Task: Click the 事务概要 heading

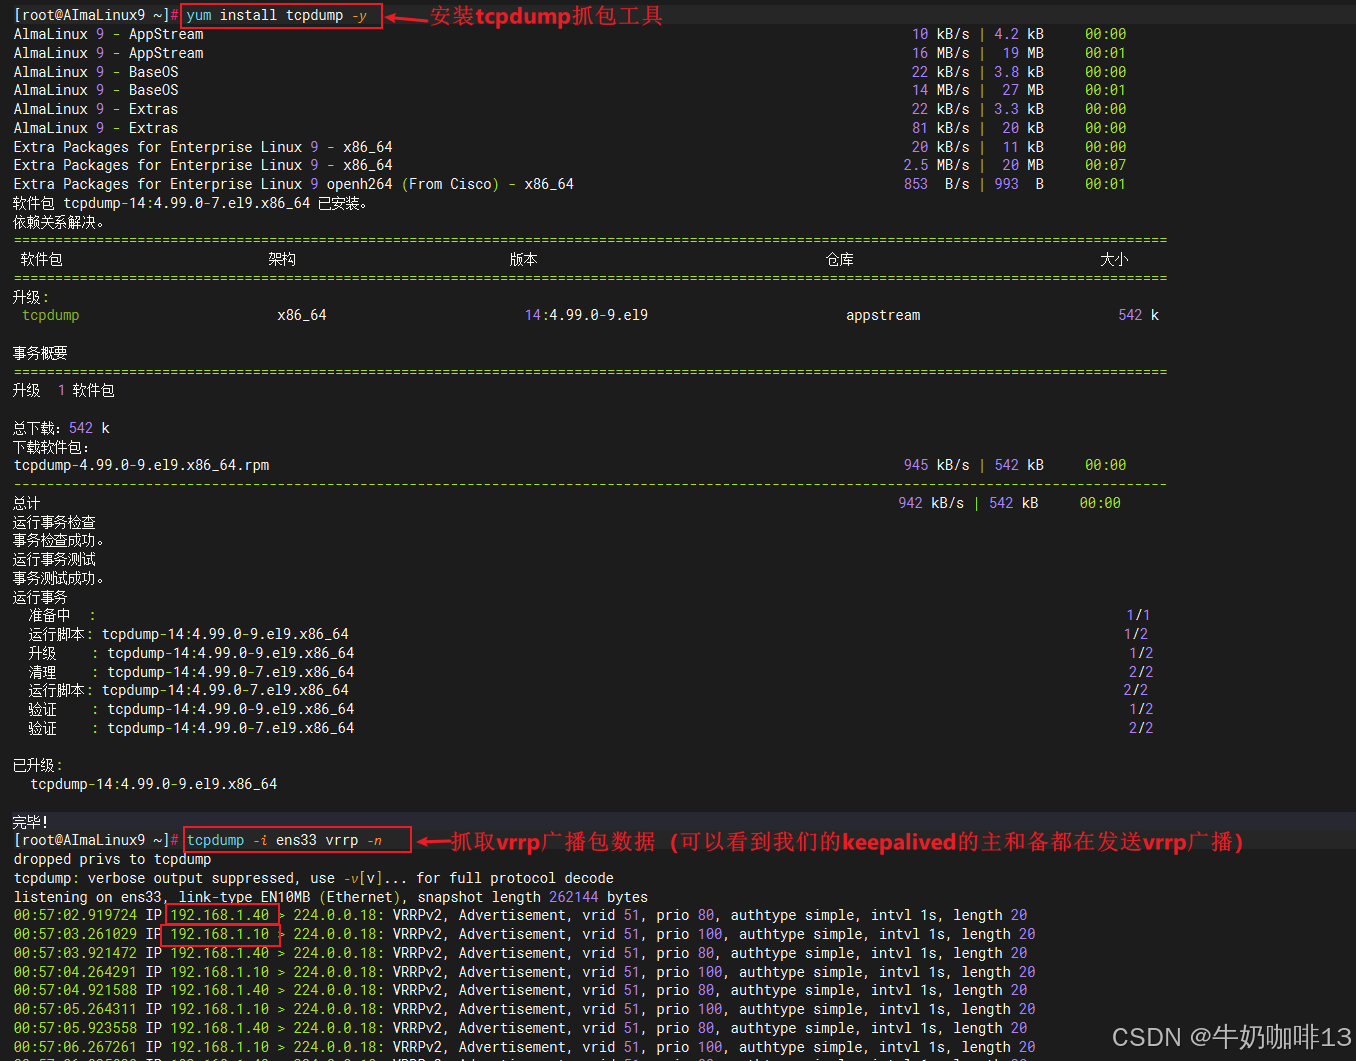Action: coord(40,353)
